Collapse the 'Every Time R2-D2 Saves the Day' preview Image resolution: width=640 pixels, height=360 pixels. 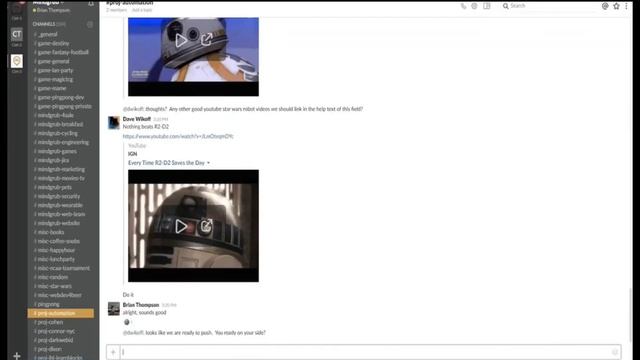pyautogui.click(x=208, y=163)
